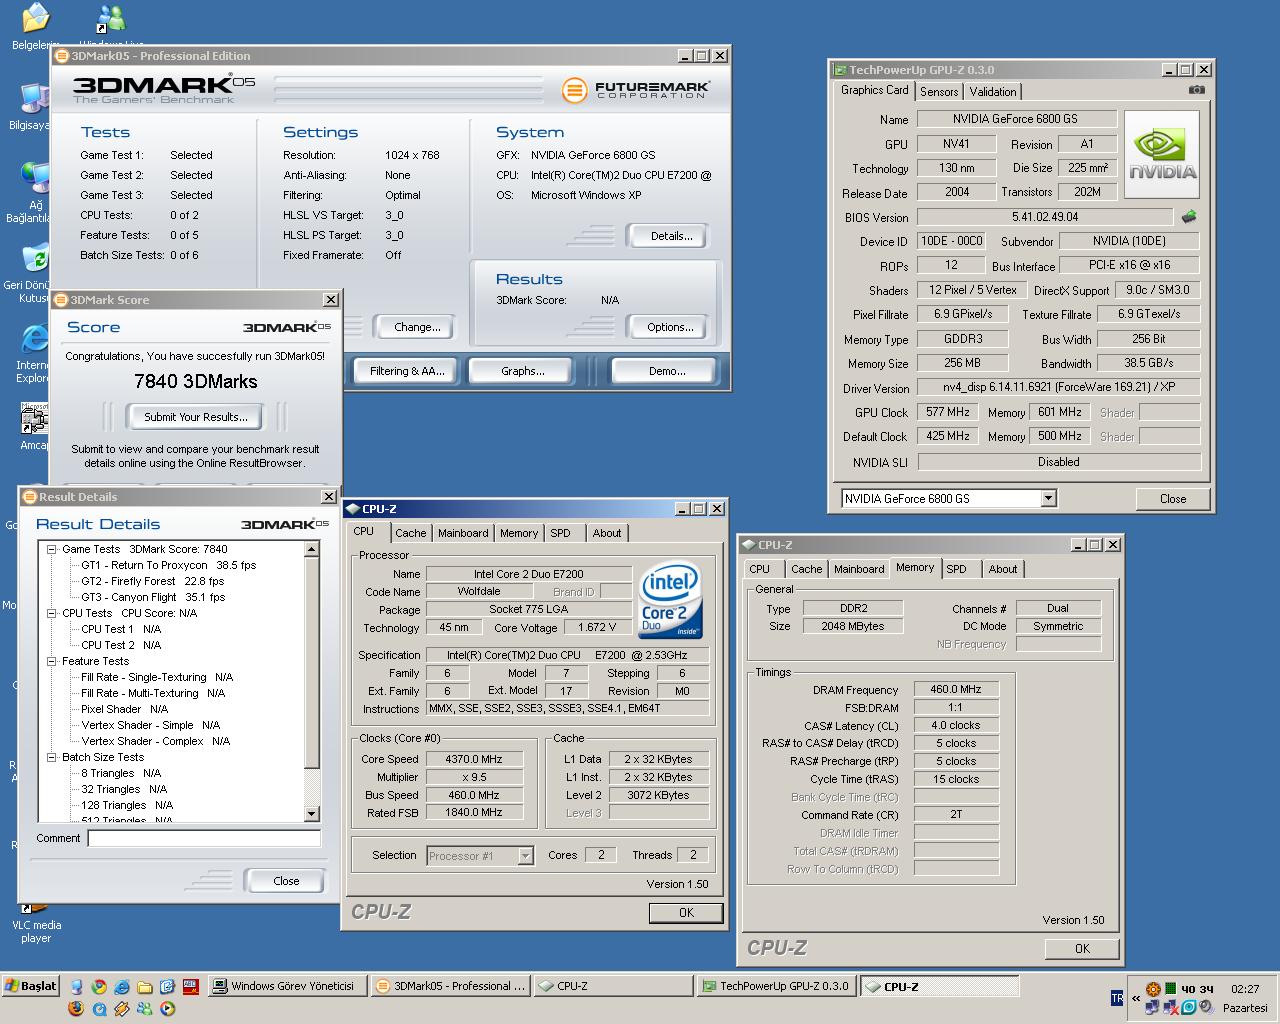The image size is (1280, 1024).
Task: Switch to the Sensors tab in GPU-Z
Action: [x=939, y=91]
